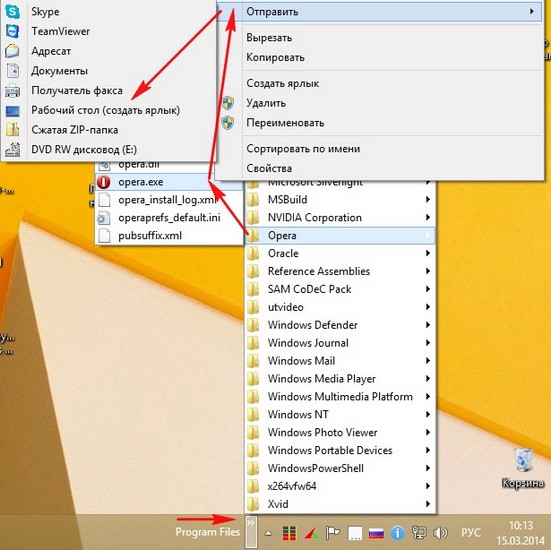Viewport: 551px width, 550px height.
Task: Click the speaker volume tray icon
Action: (440, 533)
